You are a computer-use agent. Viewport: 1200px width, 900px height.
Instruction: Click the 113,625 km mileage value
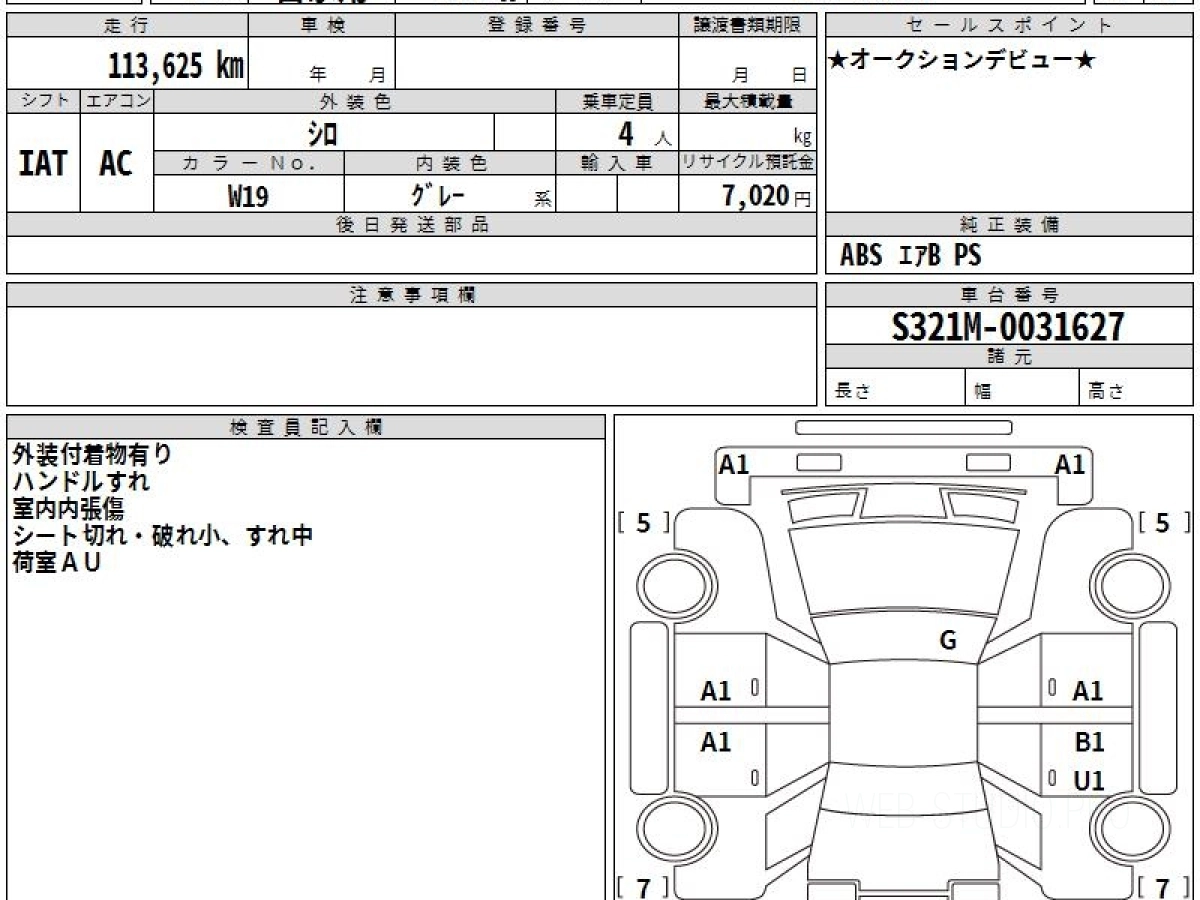tap(176, 66)
